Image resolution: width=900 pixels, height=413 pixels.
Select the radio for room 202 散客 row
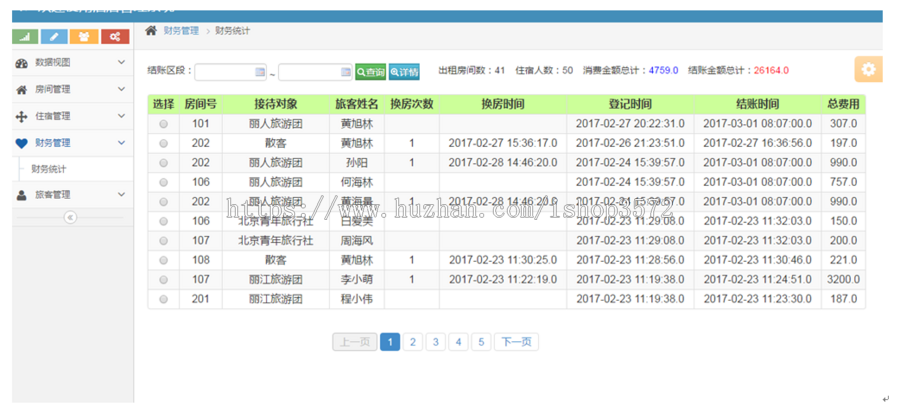tap(164, 143)
